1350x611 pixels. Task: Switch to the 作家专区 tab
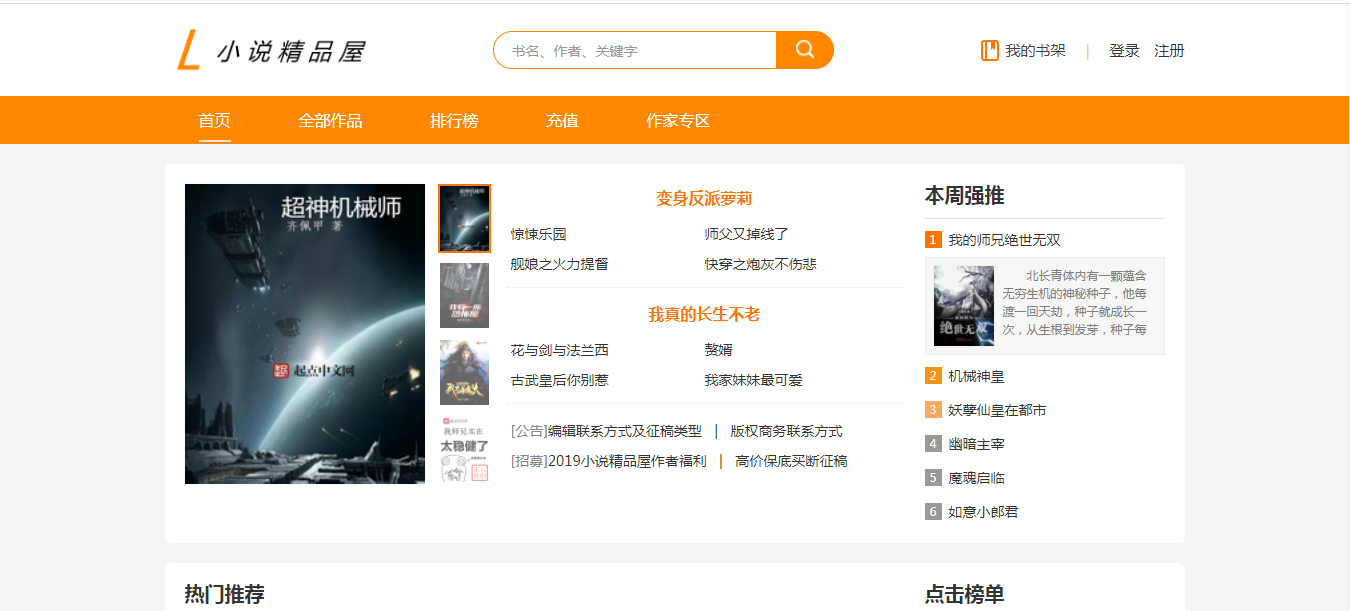tap(678, 121)
